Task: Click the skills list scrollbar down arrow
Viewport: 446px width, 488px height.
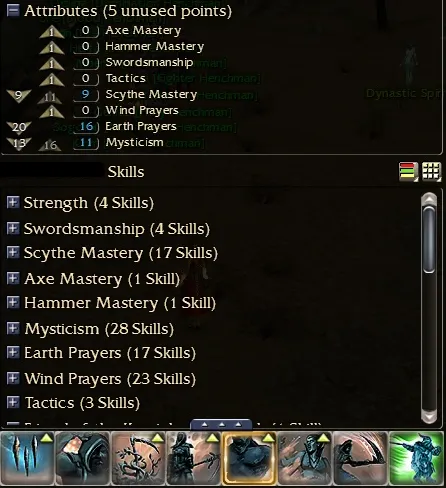Action: point(429,416)
